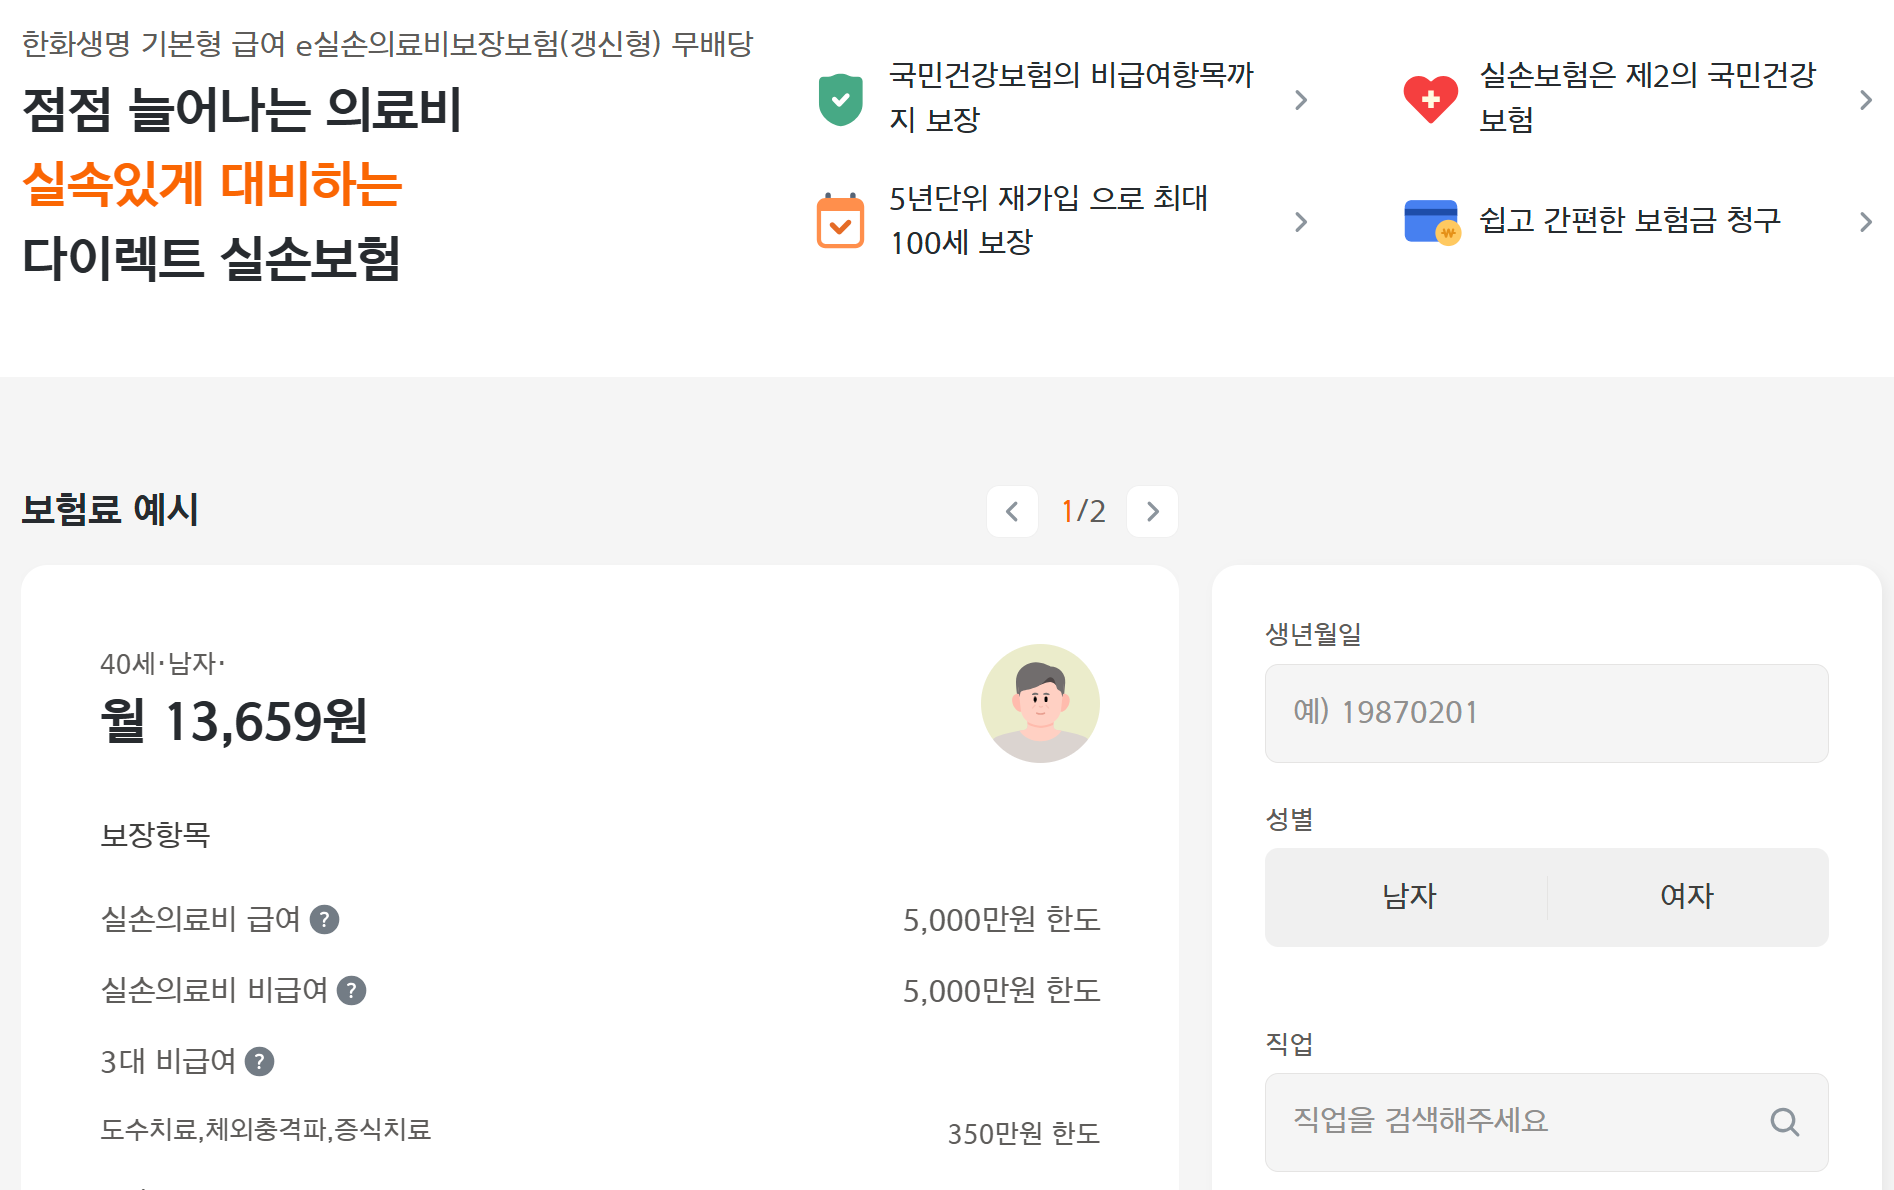Select 여자 gender option
This screenshot has height=1190, width=1894.
pos(1687,897)
